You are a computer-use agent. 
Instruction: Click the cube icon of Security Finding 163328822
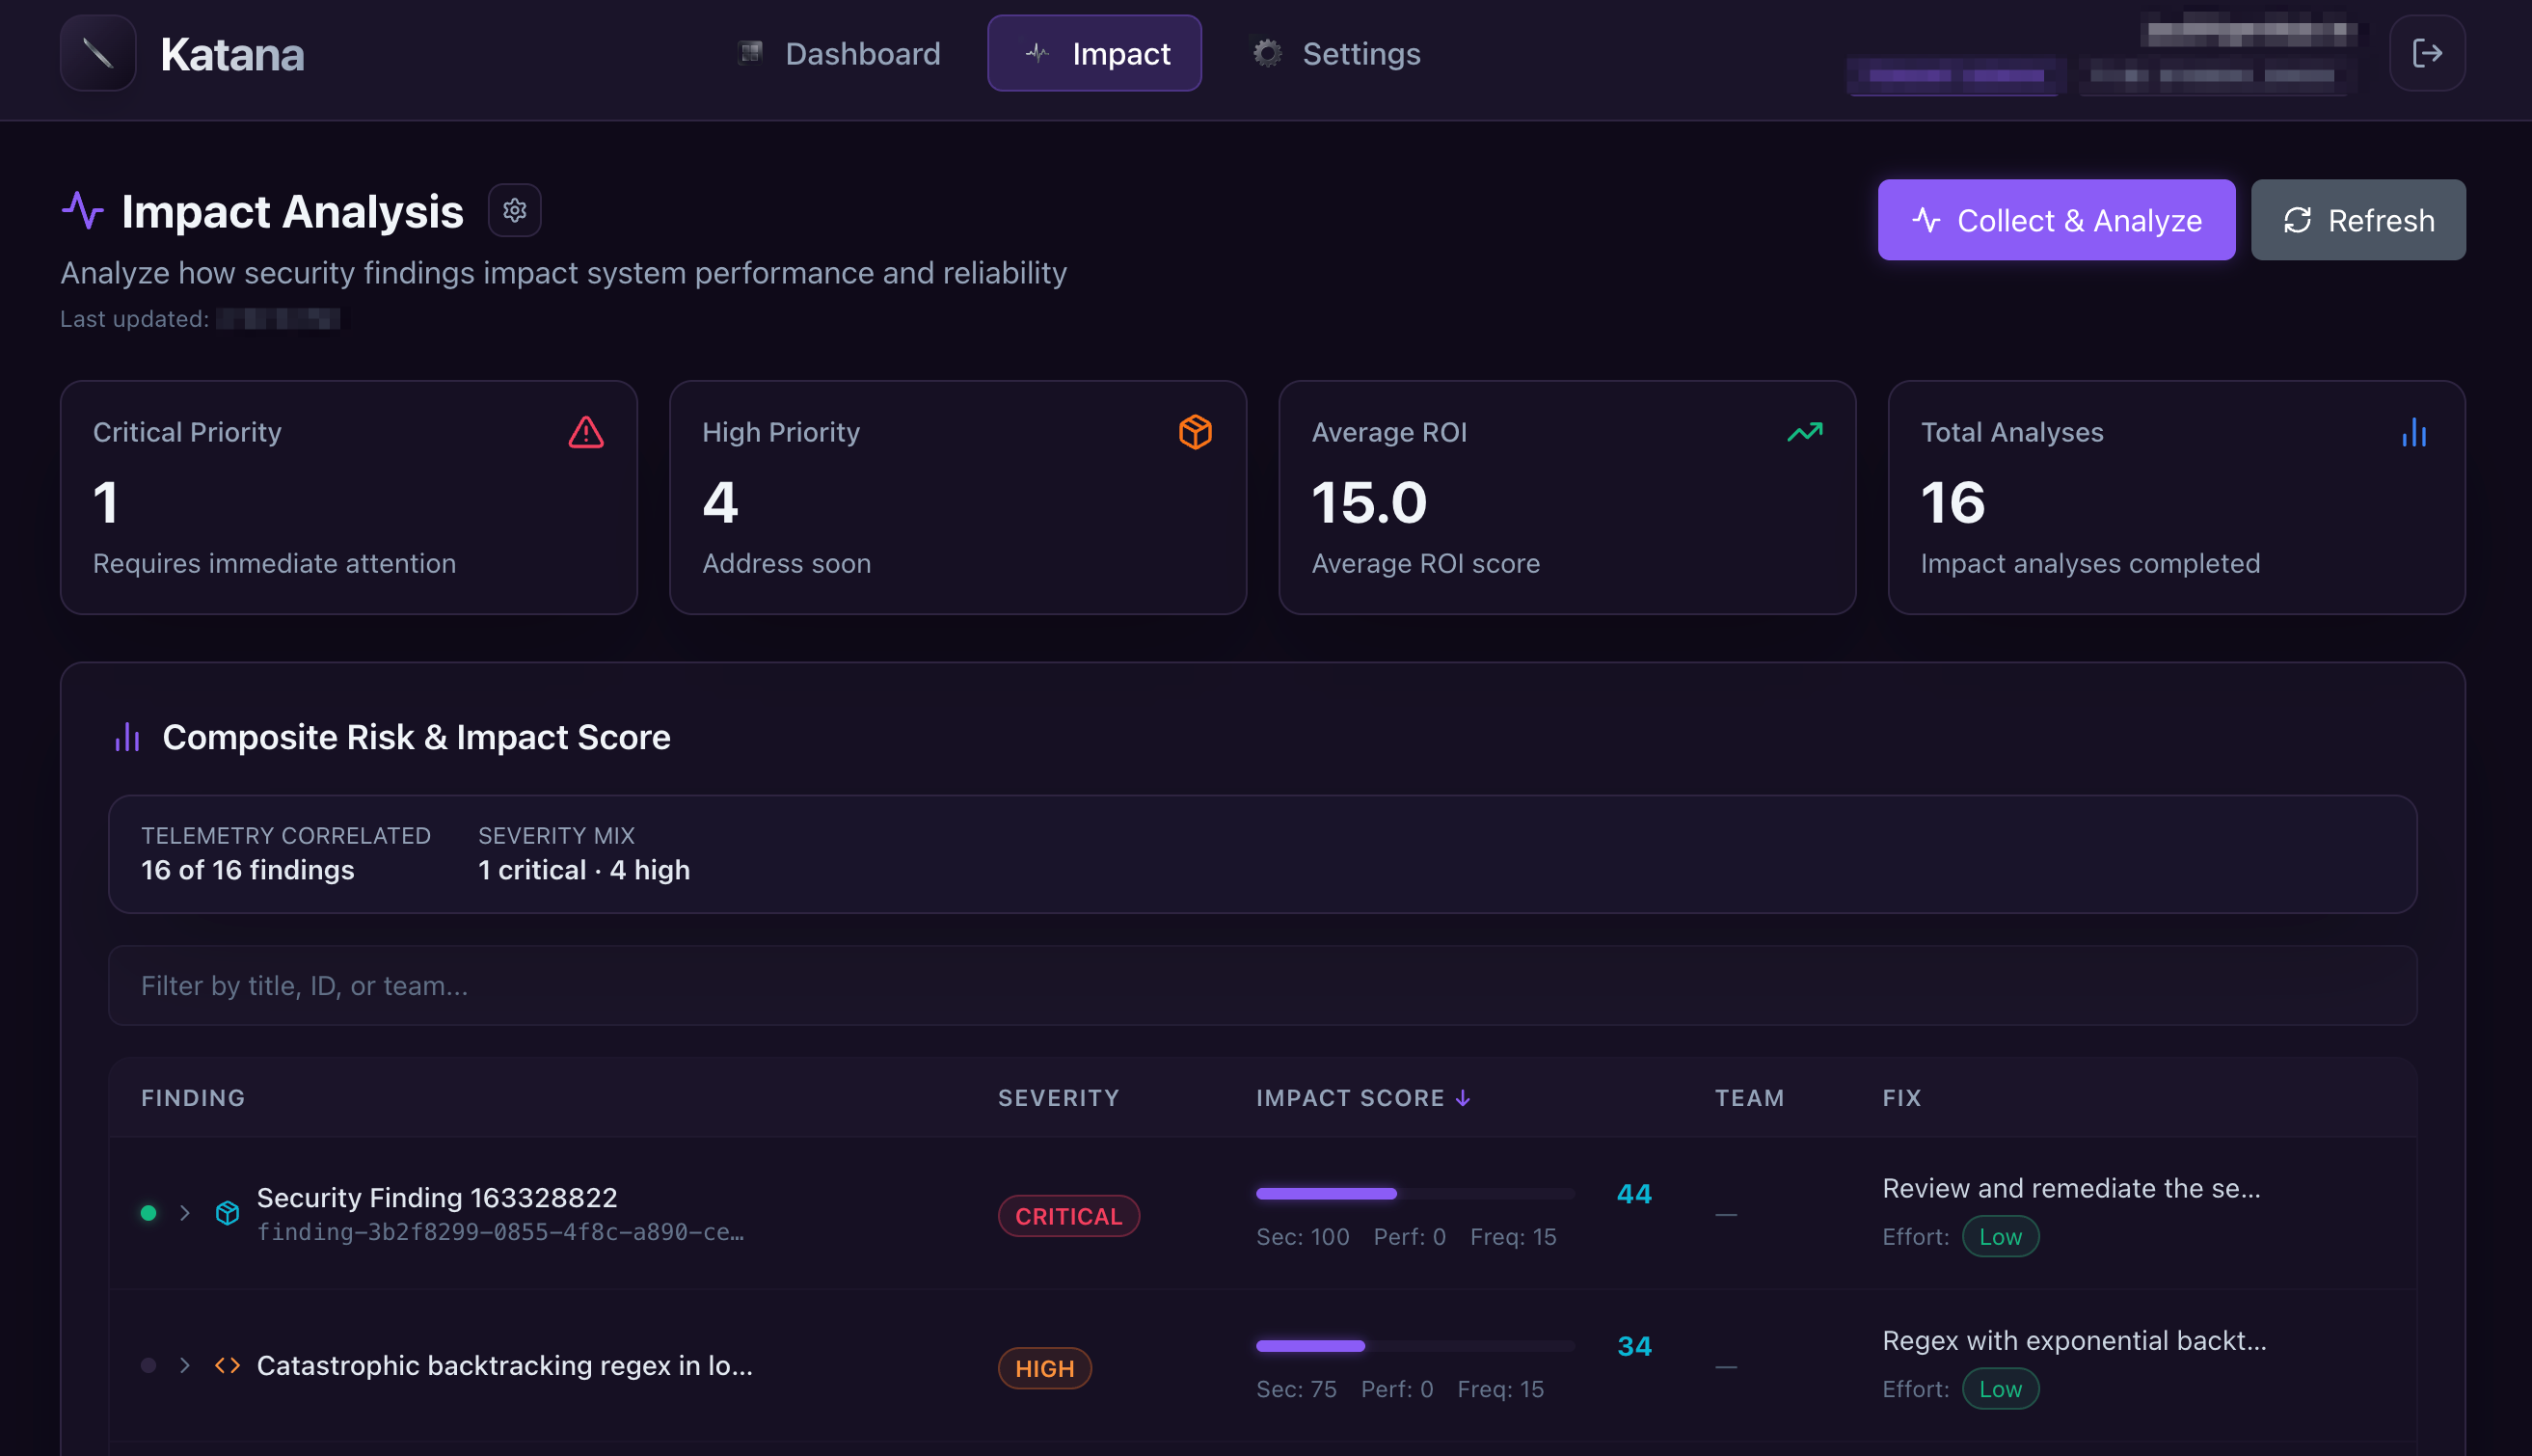pyautogui.click(x=228, y=1212)
